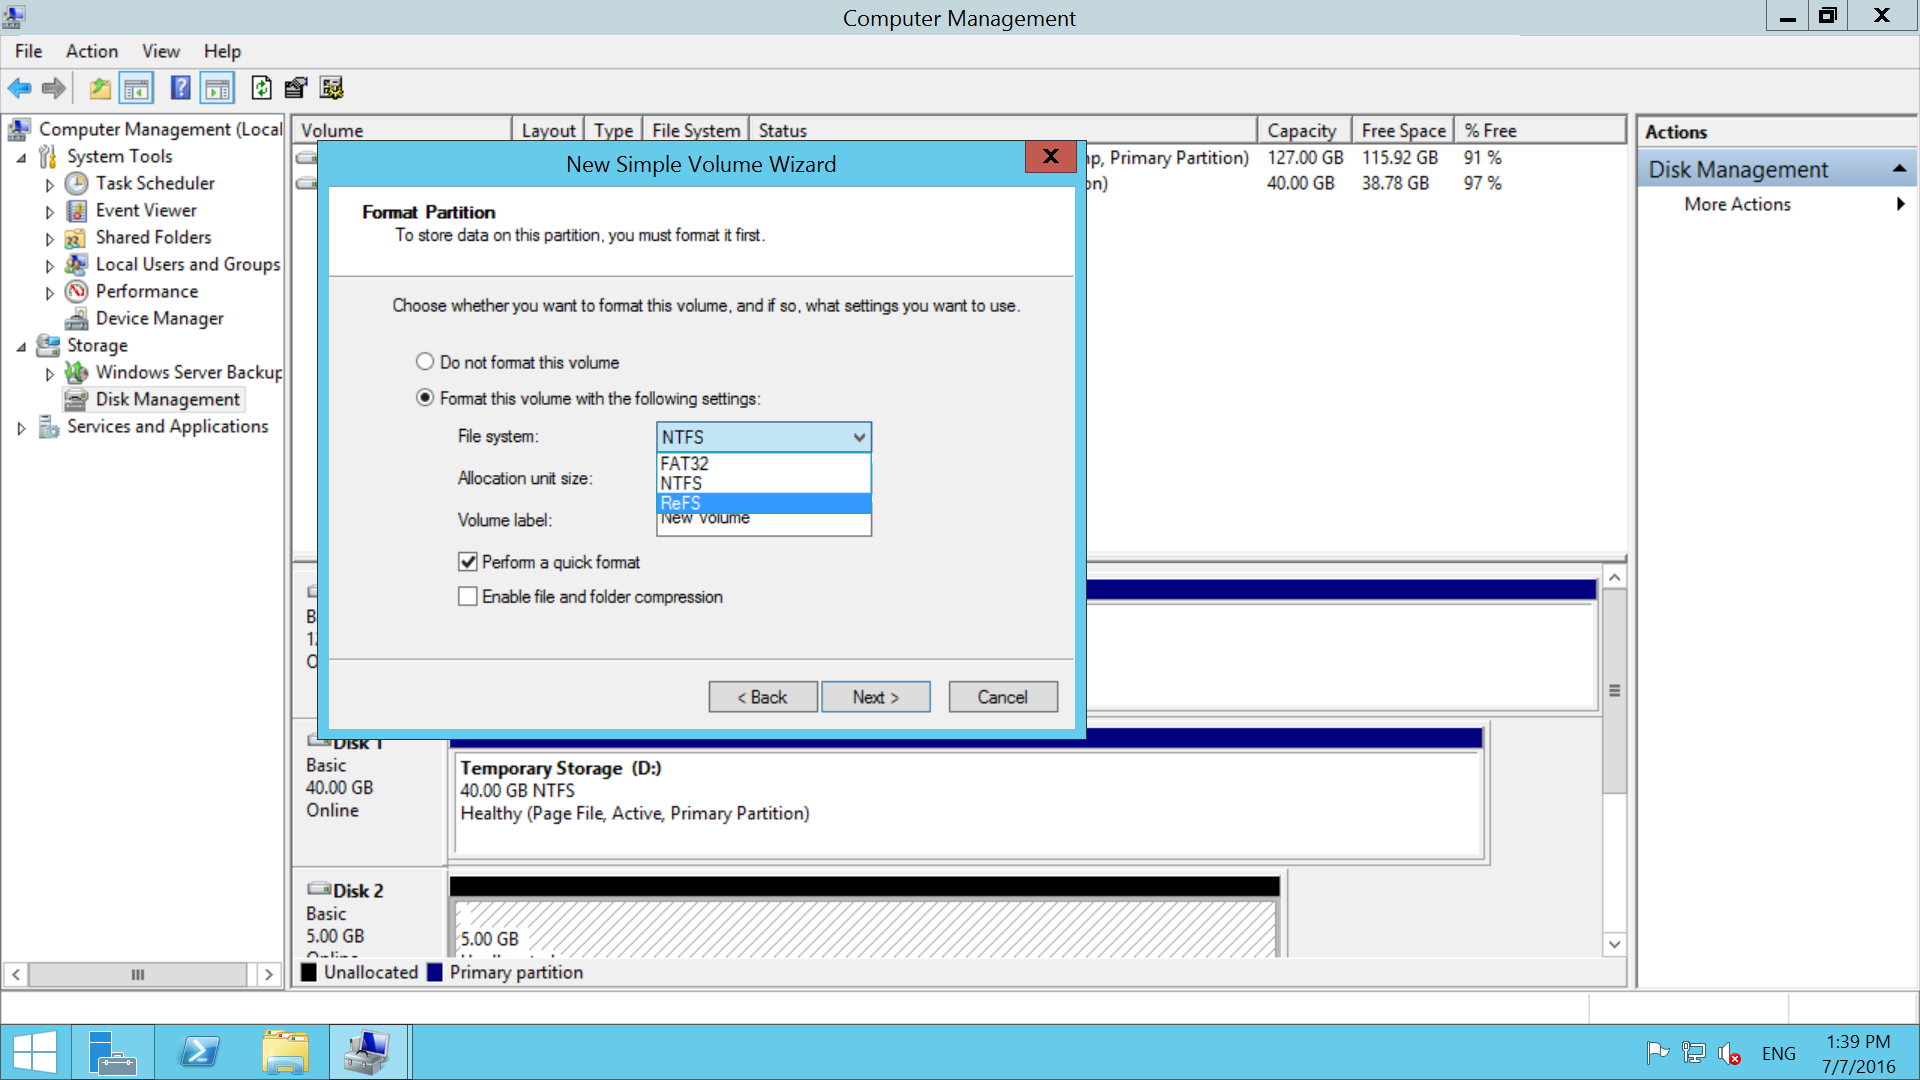1920x1080 pixels.
Task: Open the View menu
Action: point(160,51)
